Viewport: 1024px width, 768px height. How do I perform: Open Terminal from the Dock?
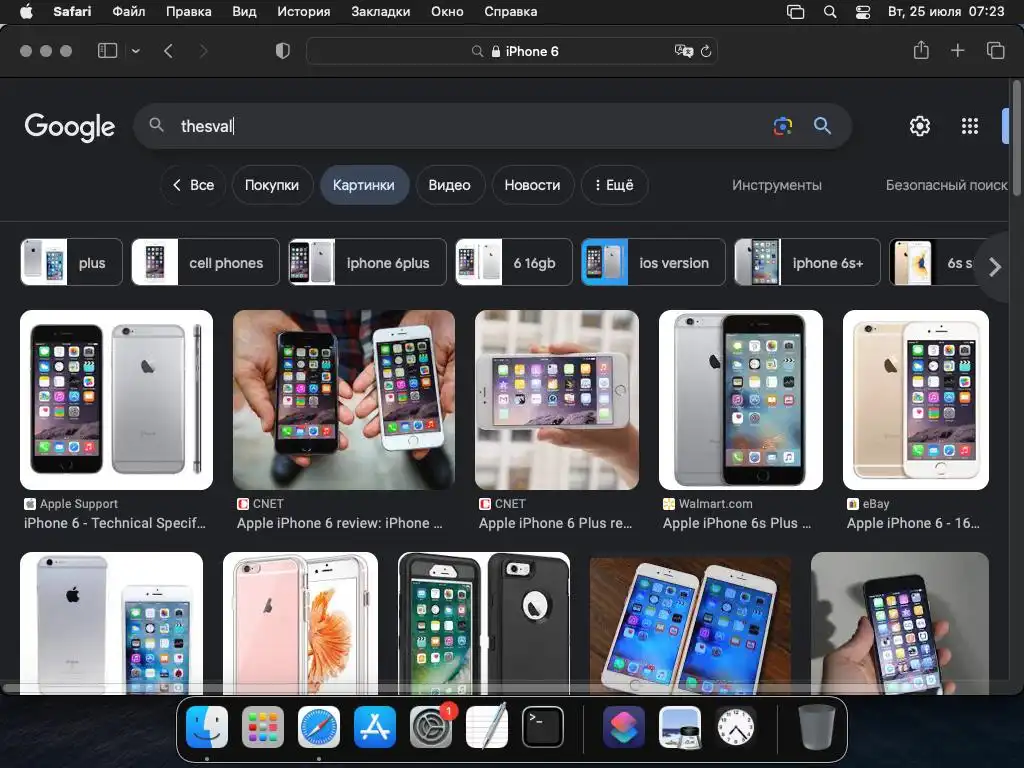543,727
